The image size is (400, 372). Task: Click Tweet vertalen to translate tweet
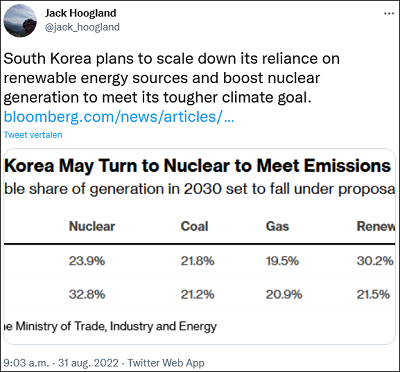tap(33, 135)
